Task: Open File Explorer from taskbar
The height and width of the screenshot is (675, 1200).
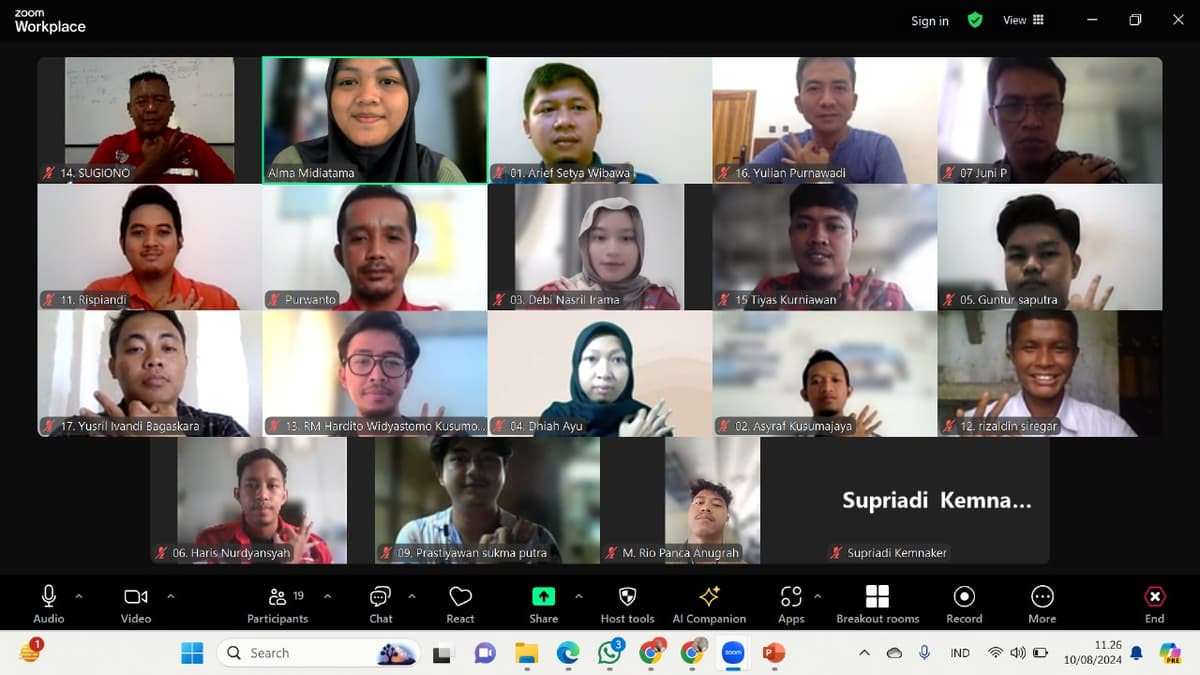Action: 526,653
